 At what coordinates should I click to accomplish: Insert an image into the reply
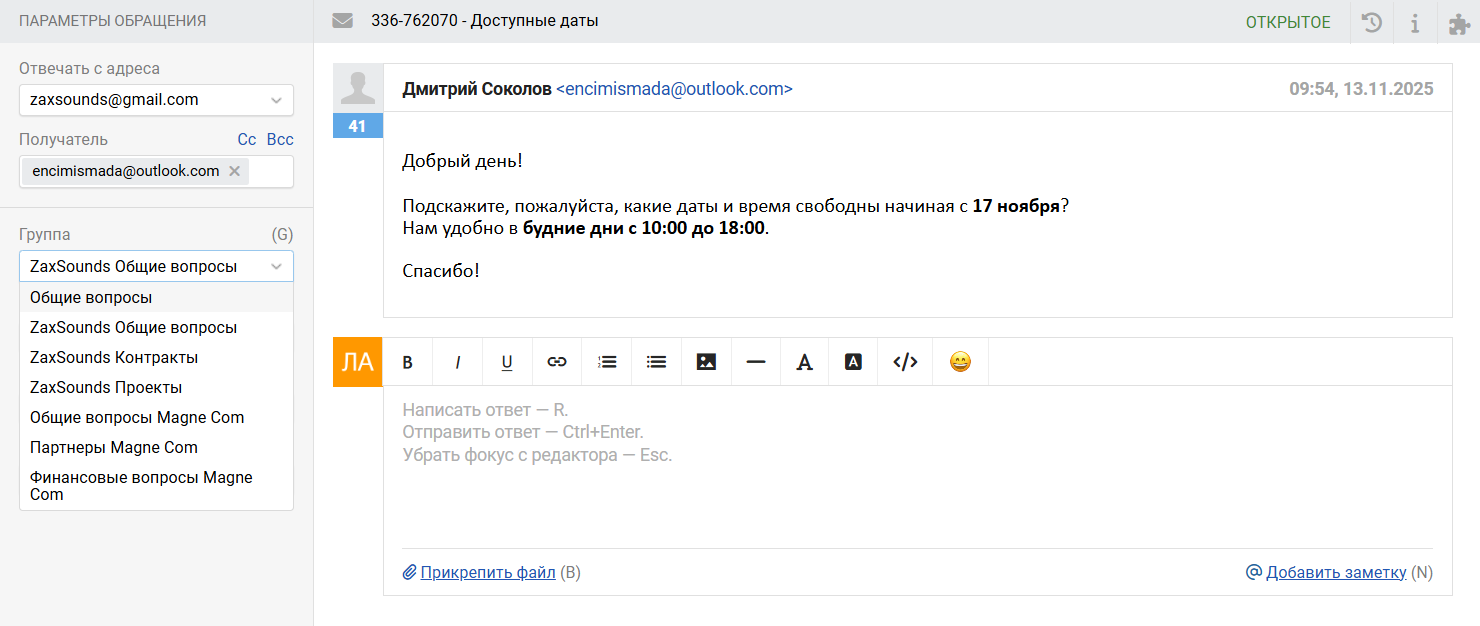pyautogui.click(x=706, y=362)
